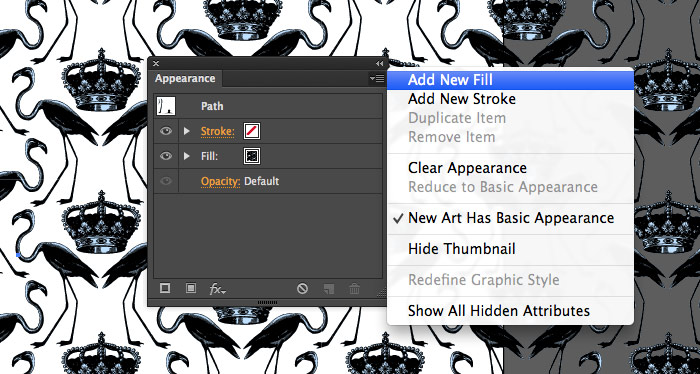Image resolution: width=700 pixels, height=374 pixels.
Task: Expand the Stroke attribute triangle
Action: pyautogui.click(x=187, y=131)
